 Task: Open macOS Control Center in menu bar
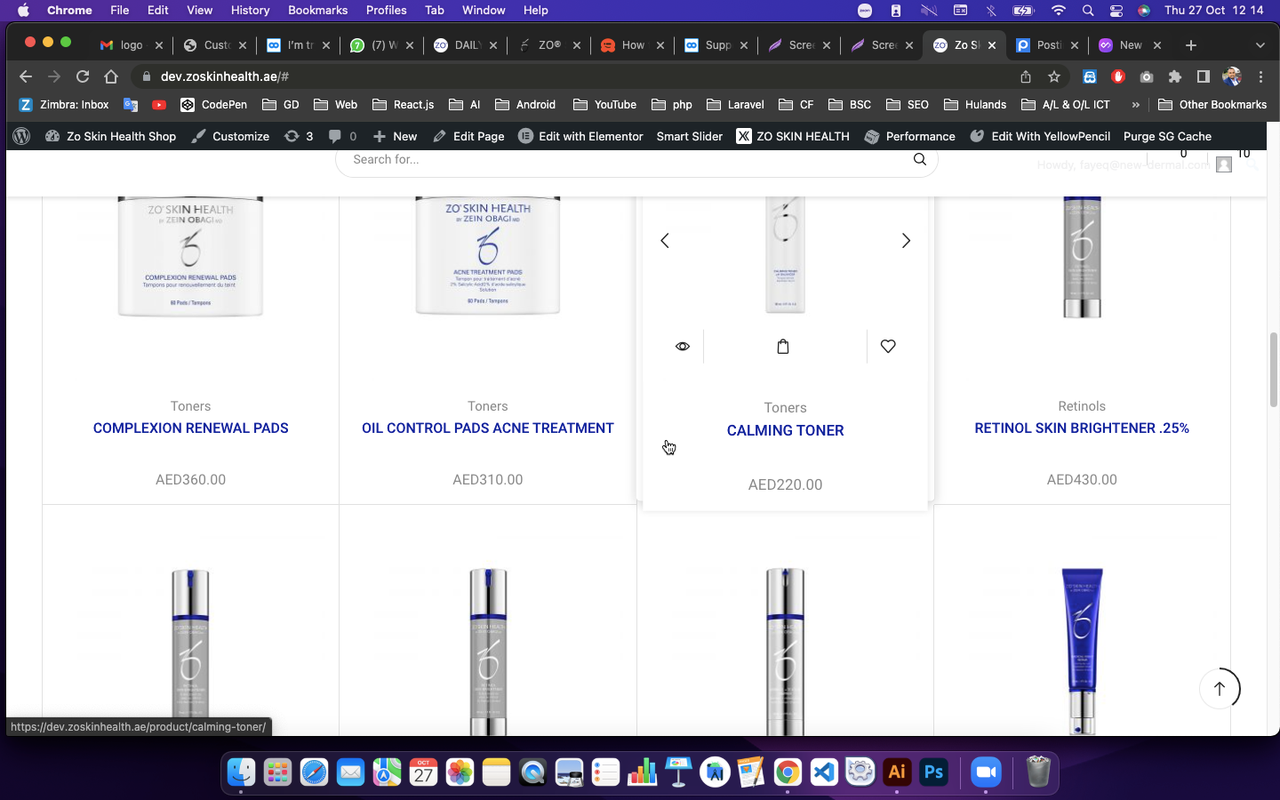pyautogui.click(x=1117, y=10)
